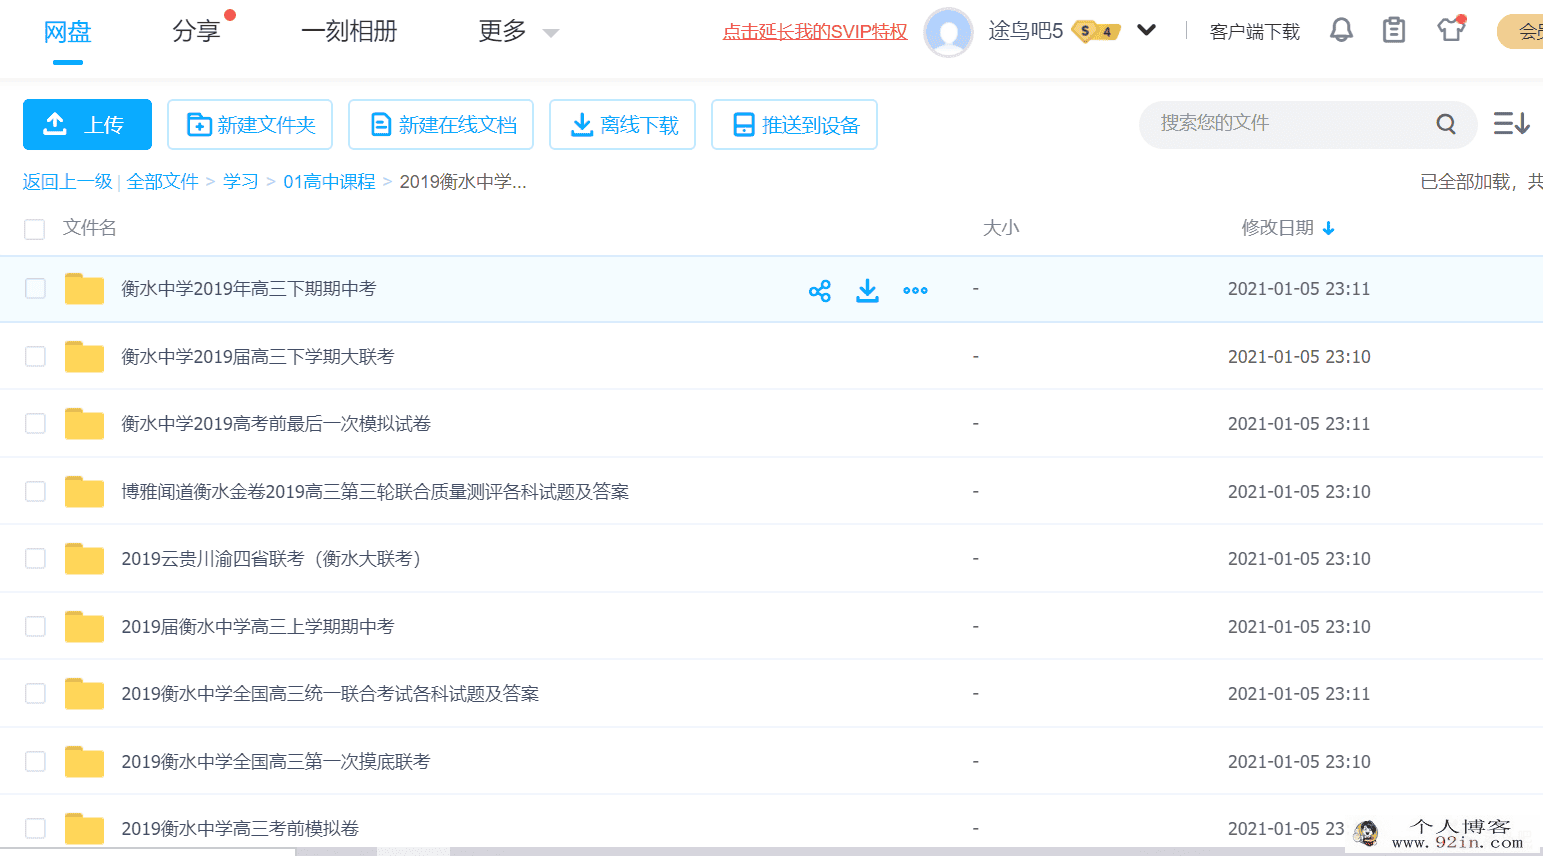Image resolution: width=1543 pixels, height=856 pixels.
Task: Check the box for 2019衡水中学全国高三第一次摸底联考
Action: (35, 762)
